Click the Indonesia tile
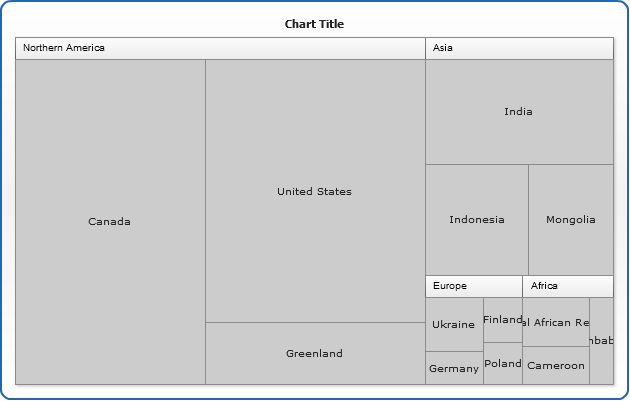 tap(477, 220)
